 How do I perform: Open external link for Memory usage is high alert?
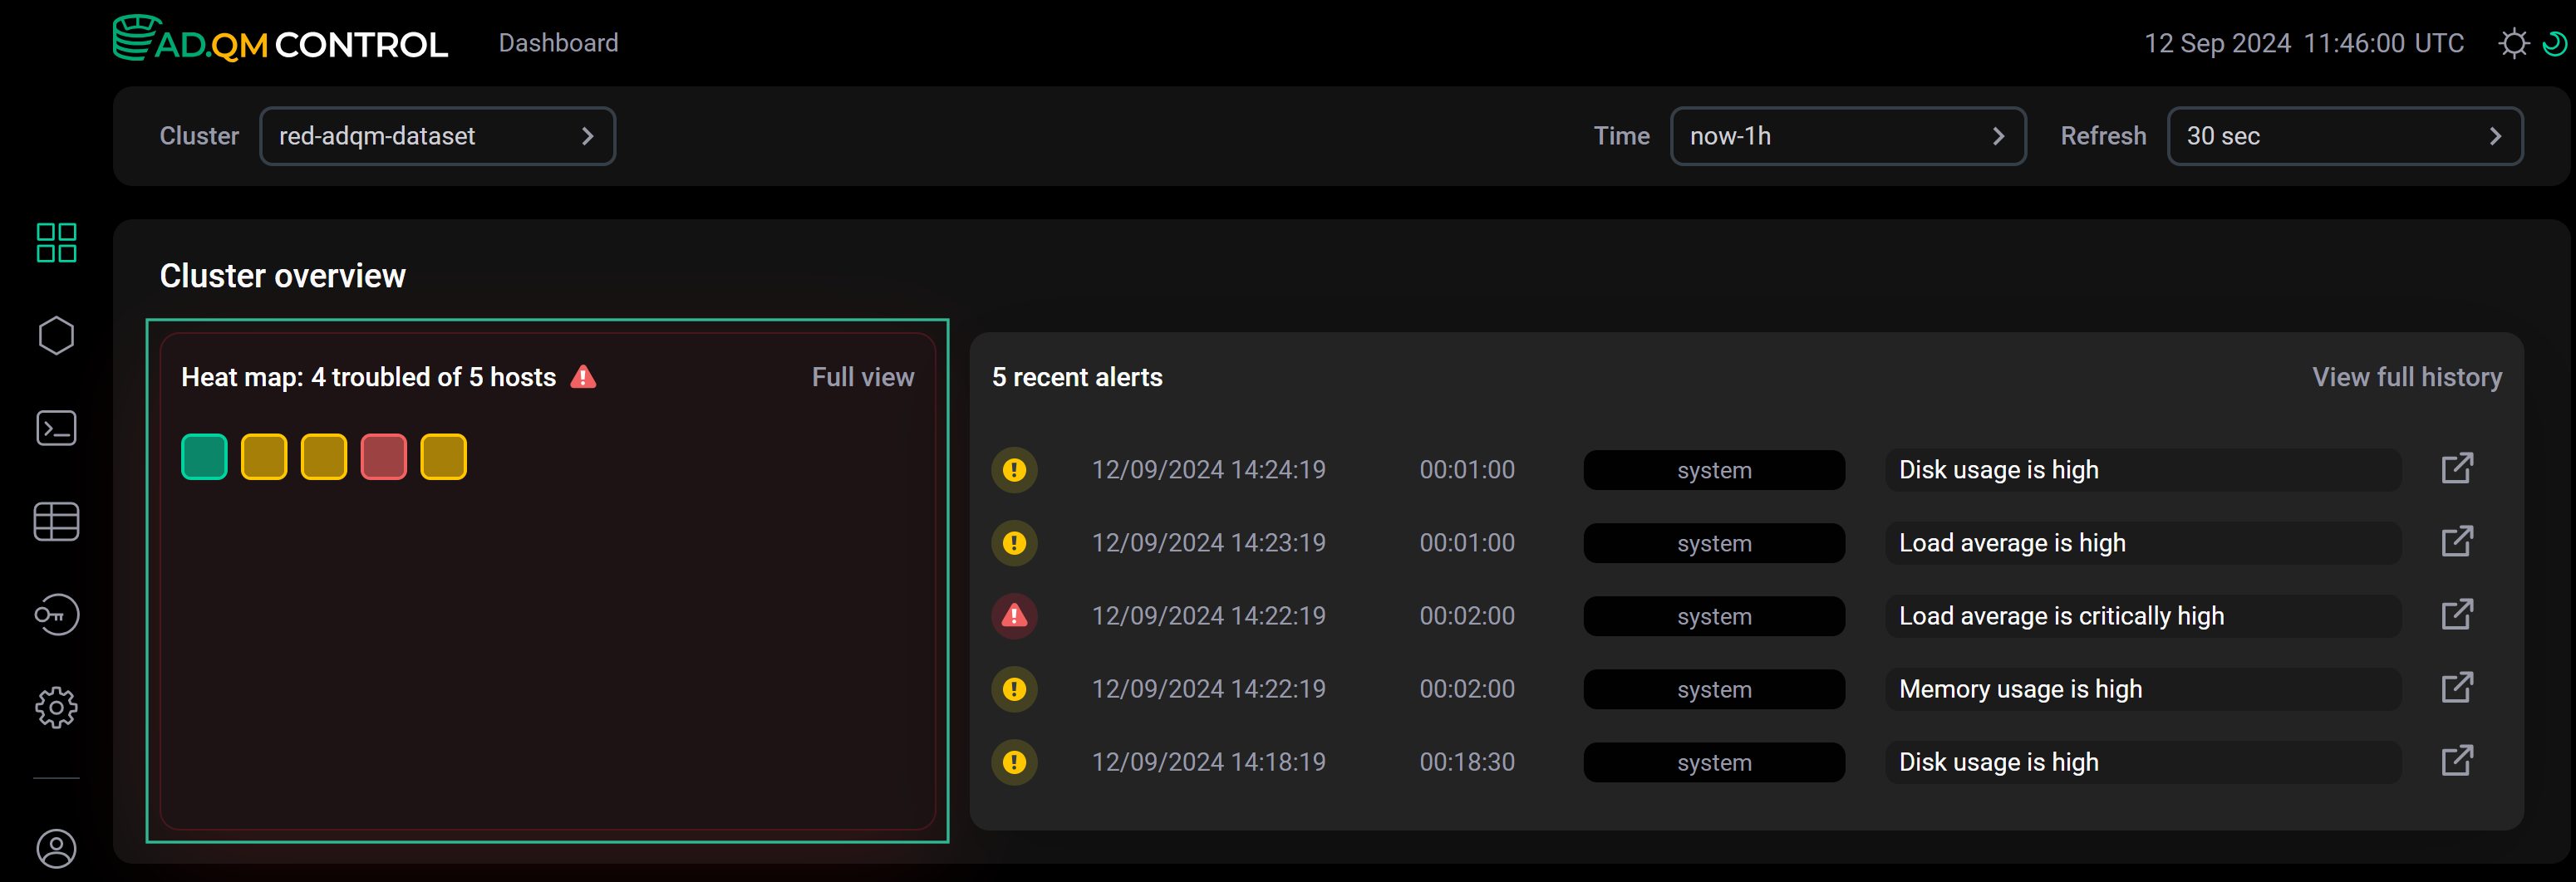tap(2458, 687)
